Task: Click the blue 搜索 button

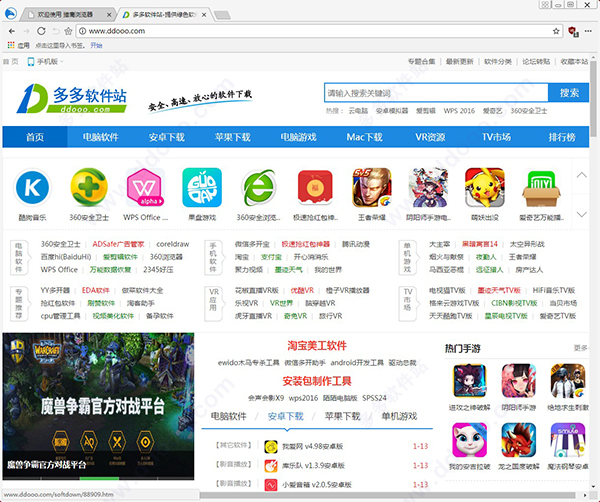Action: coord(569,93)
